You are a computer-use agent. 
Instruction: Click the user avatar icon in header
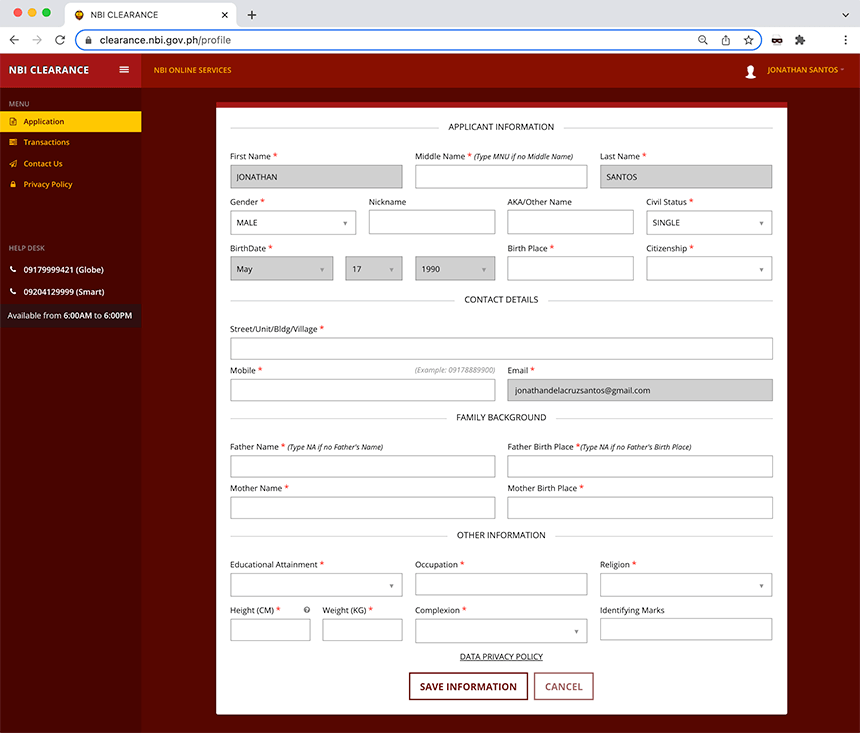coord(750,71)
